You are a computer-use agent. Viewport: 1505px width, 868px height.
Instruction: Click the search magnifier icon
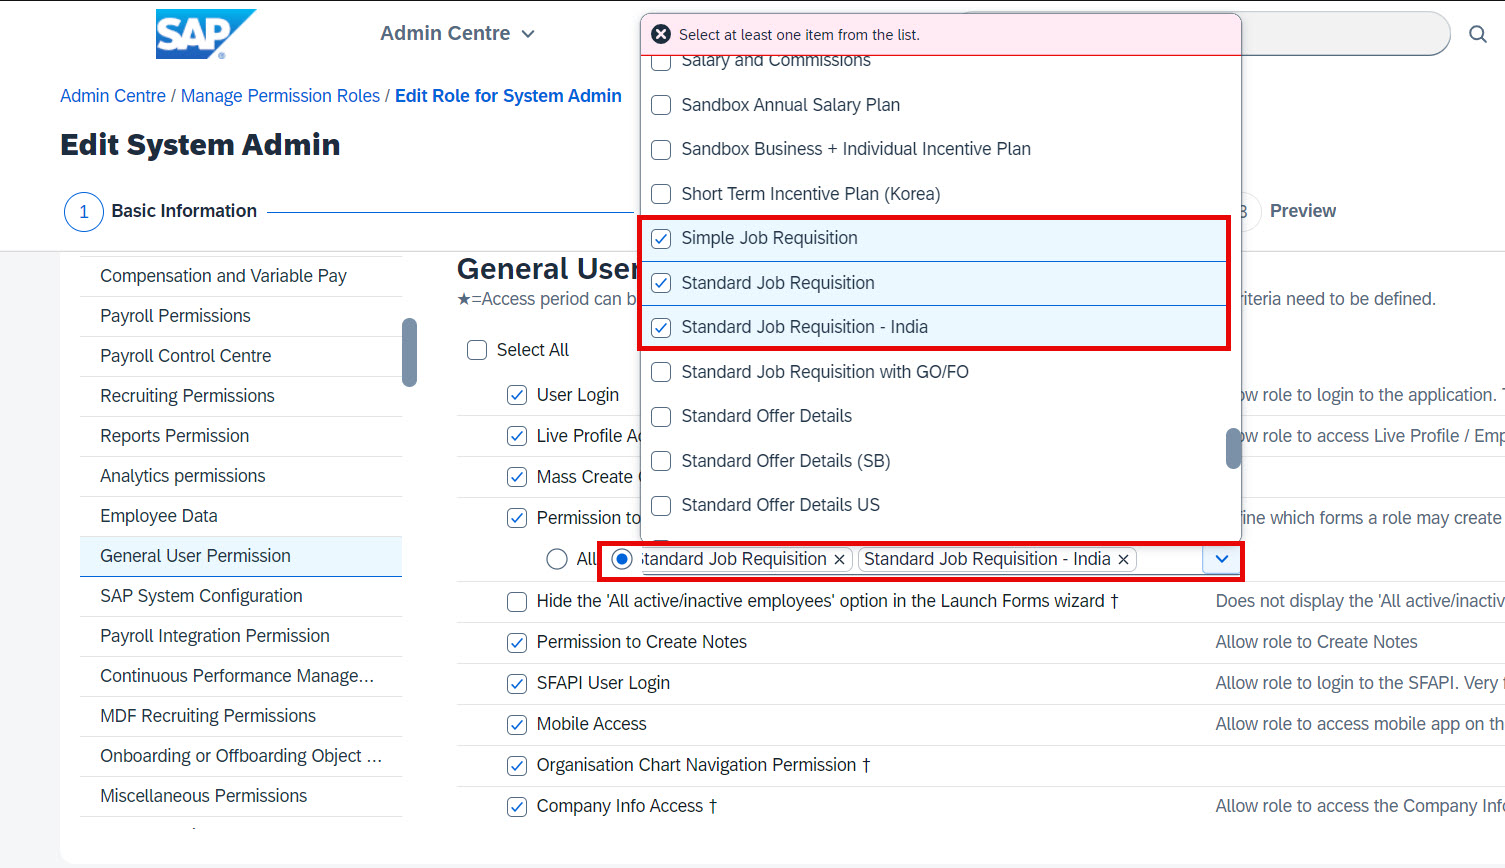point(1477,34)
